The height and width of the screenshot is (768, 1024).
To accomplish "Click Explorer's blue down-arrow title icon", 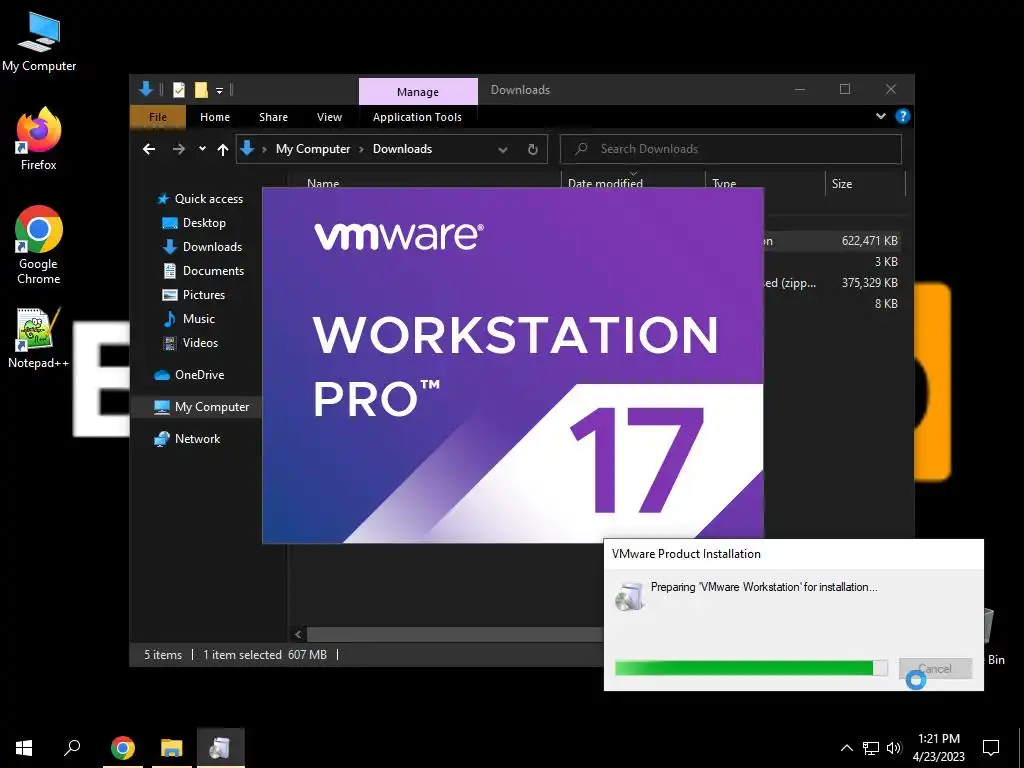I will coord(146,89).
